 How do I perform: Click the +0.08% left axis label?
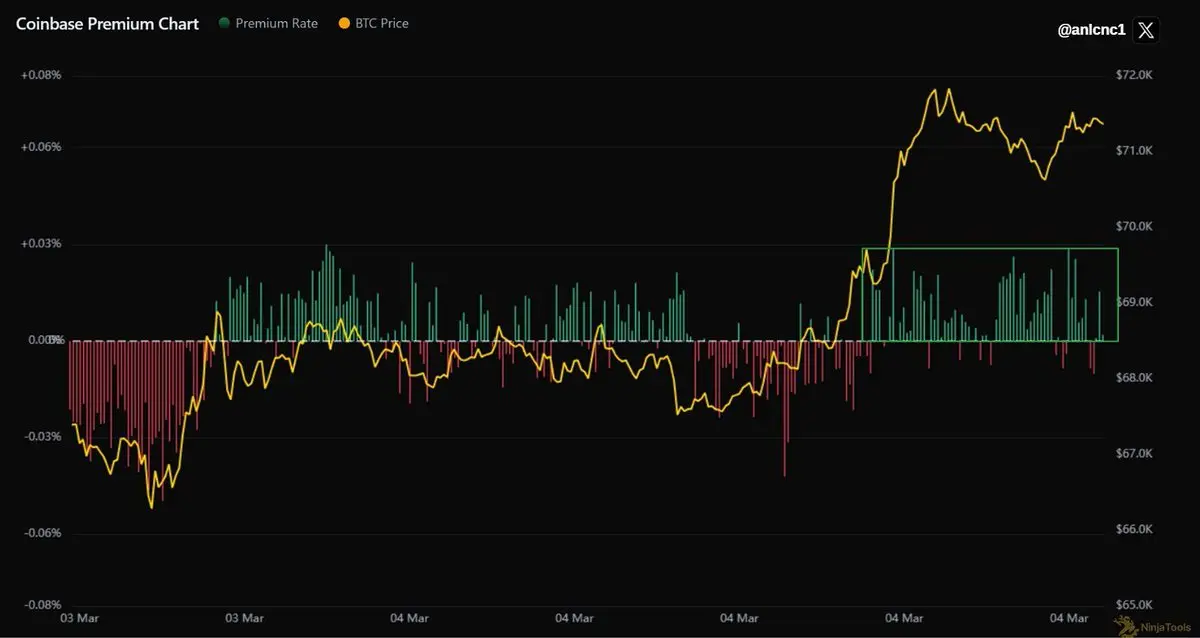pyautogui.click(x=41, y=75)
